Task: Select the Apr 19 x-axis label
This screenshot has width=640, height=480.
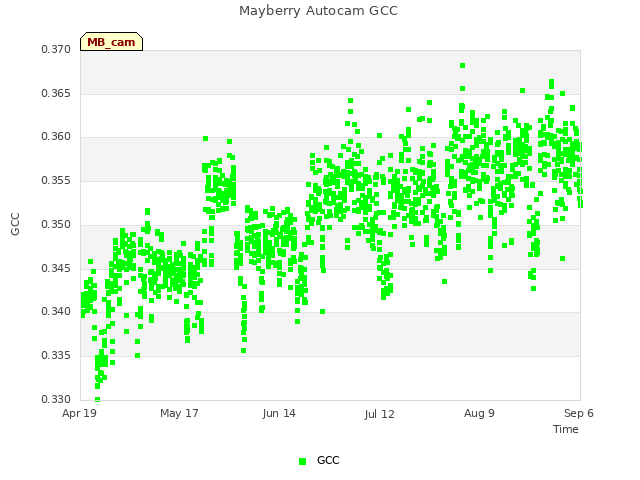Action: coord(79,413)
